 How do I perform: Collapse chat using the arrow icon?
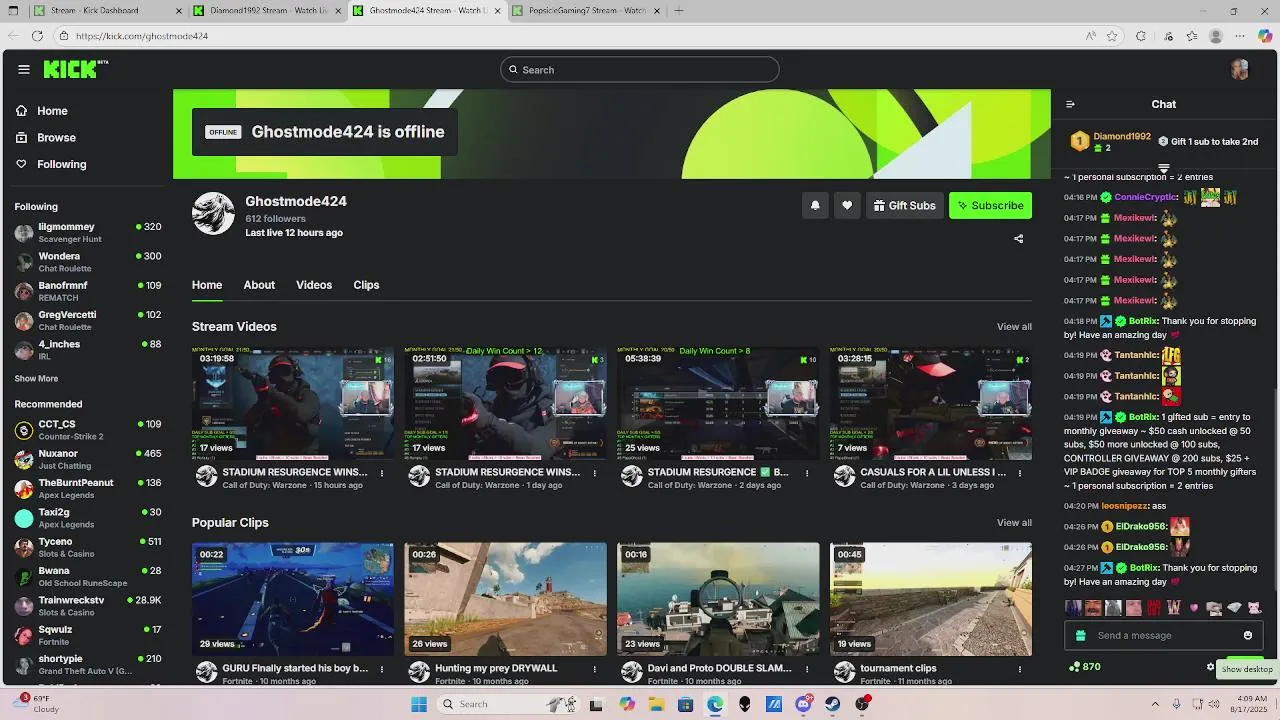[x=1070, y=104]
